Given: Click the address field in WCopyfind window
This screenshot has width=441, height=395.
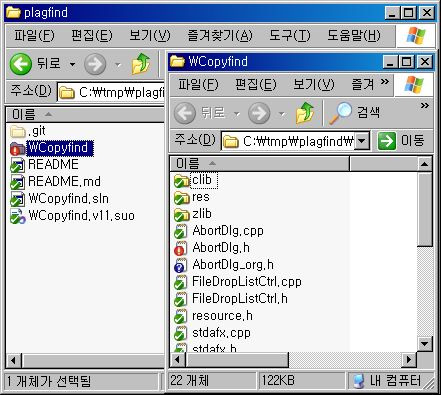Looking at the screenshot, I should pos(295,141).
